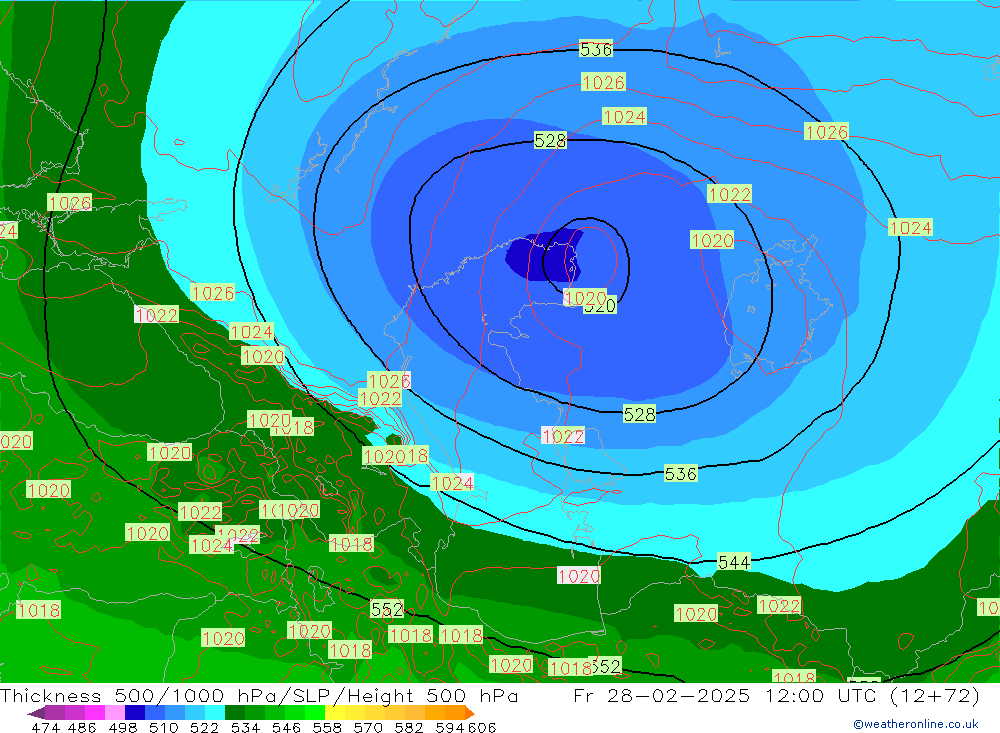Click the legend value 474

click(x=45, y=728)
